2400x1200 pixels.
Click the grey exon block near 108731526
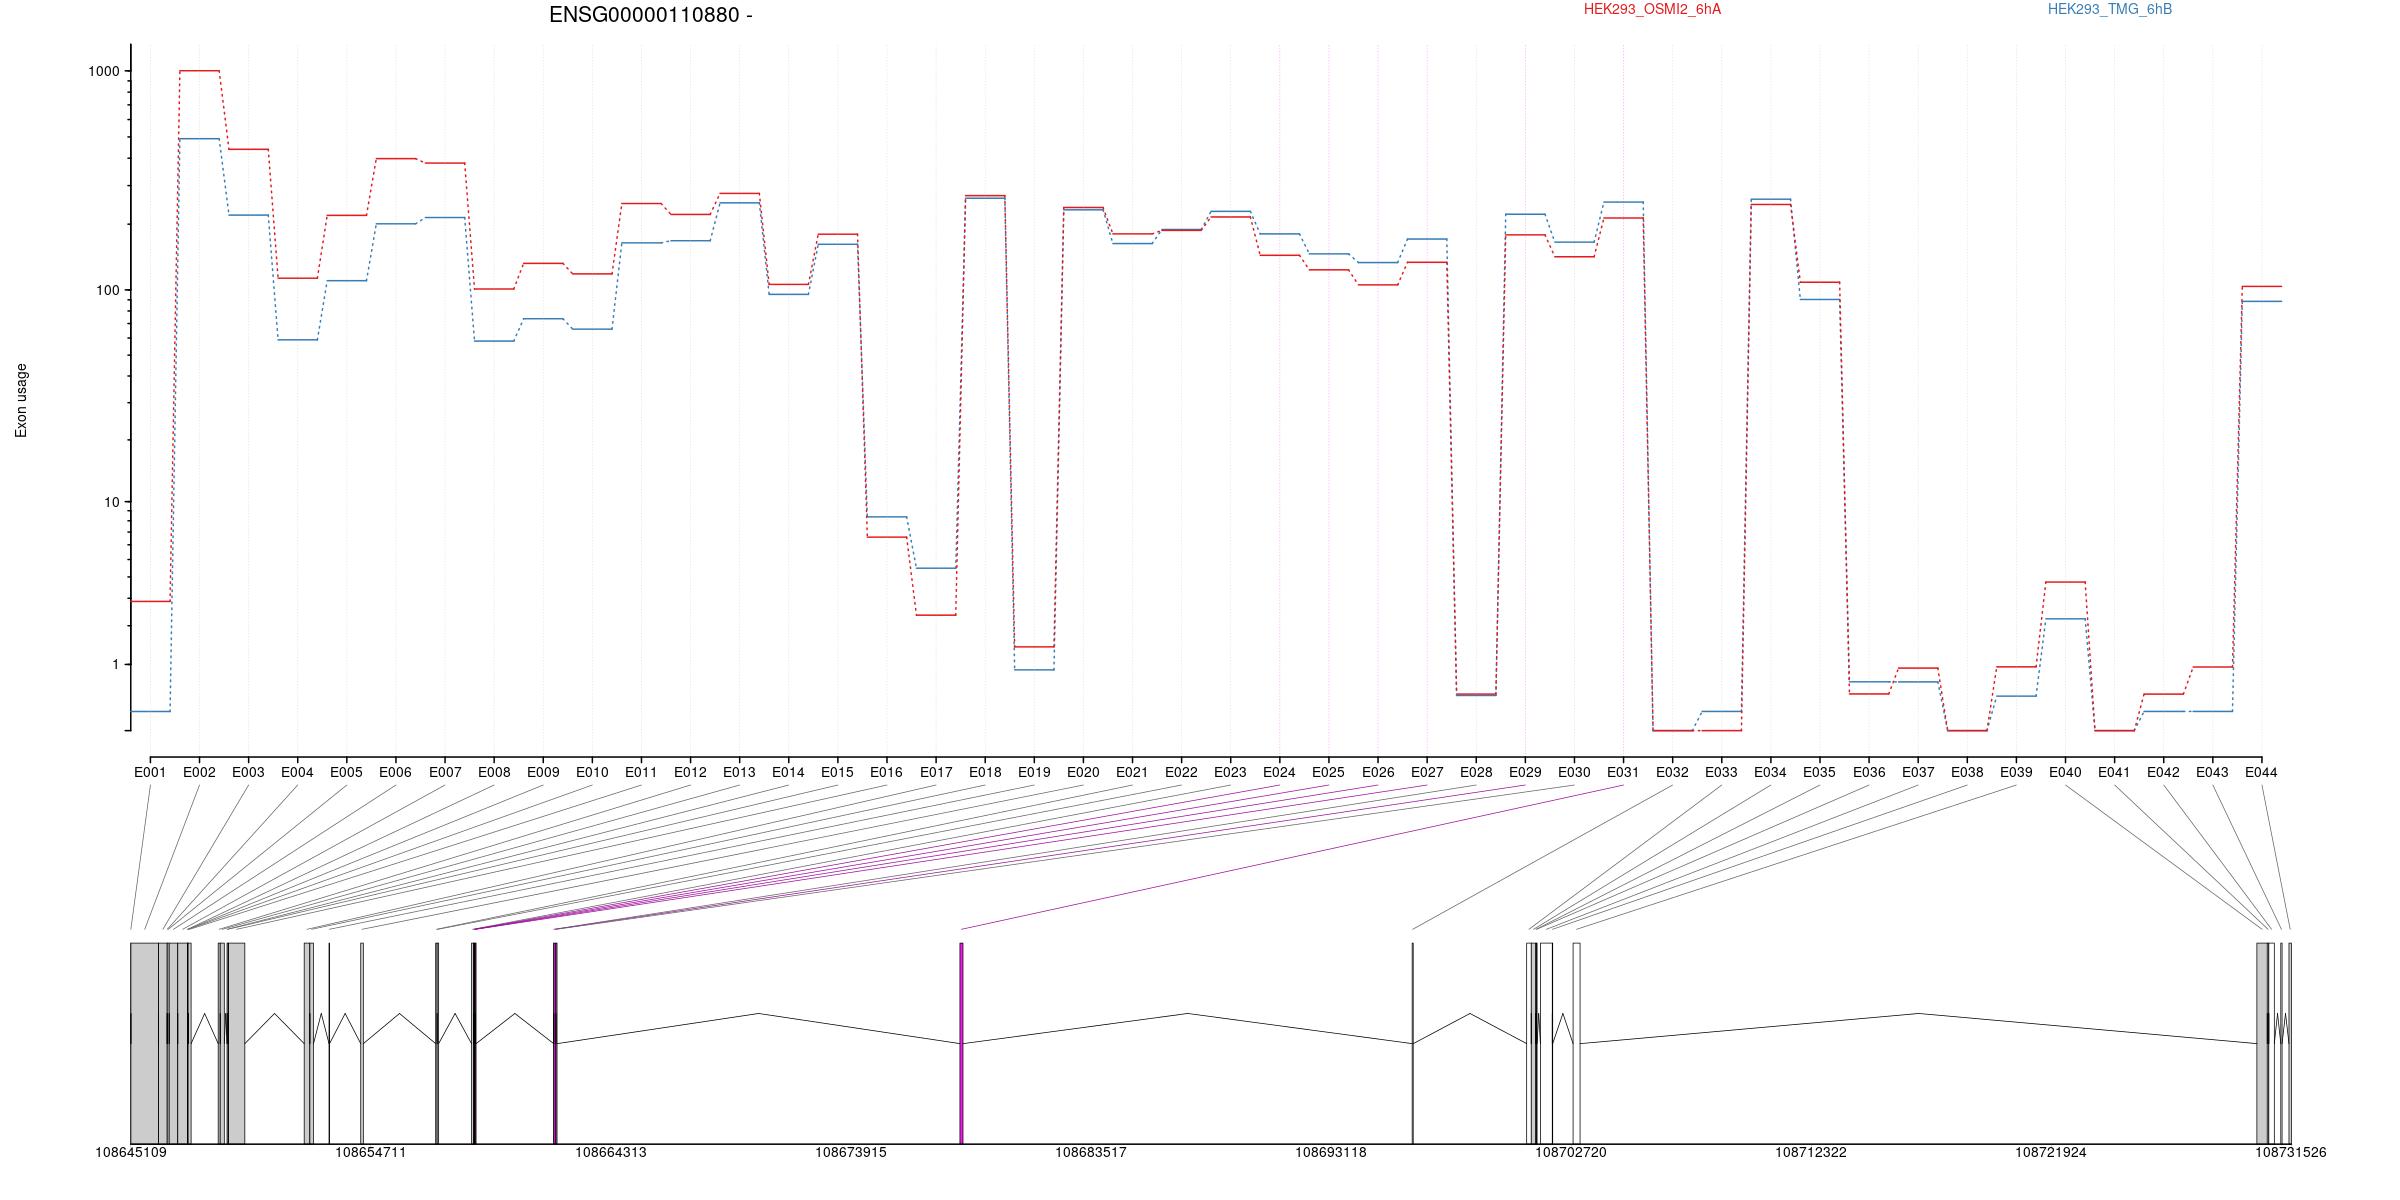[2262, 1043]
